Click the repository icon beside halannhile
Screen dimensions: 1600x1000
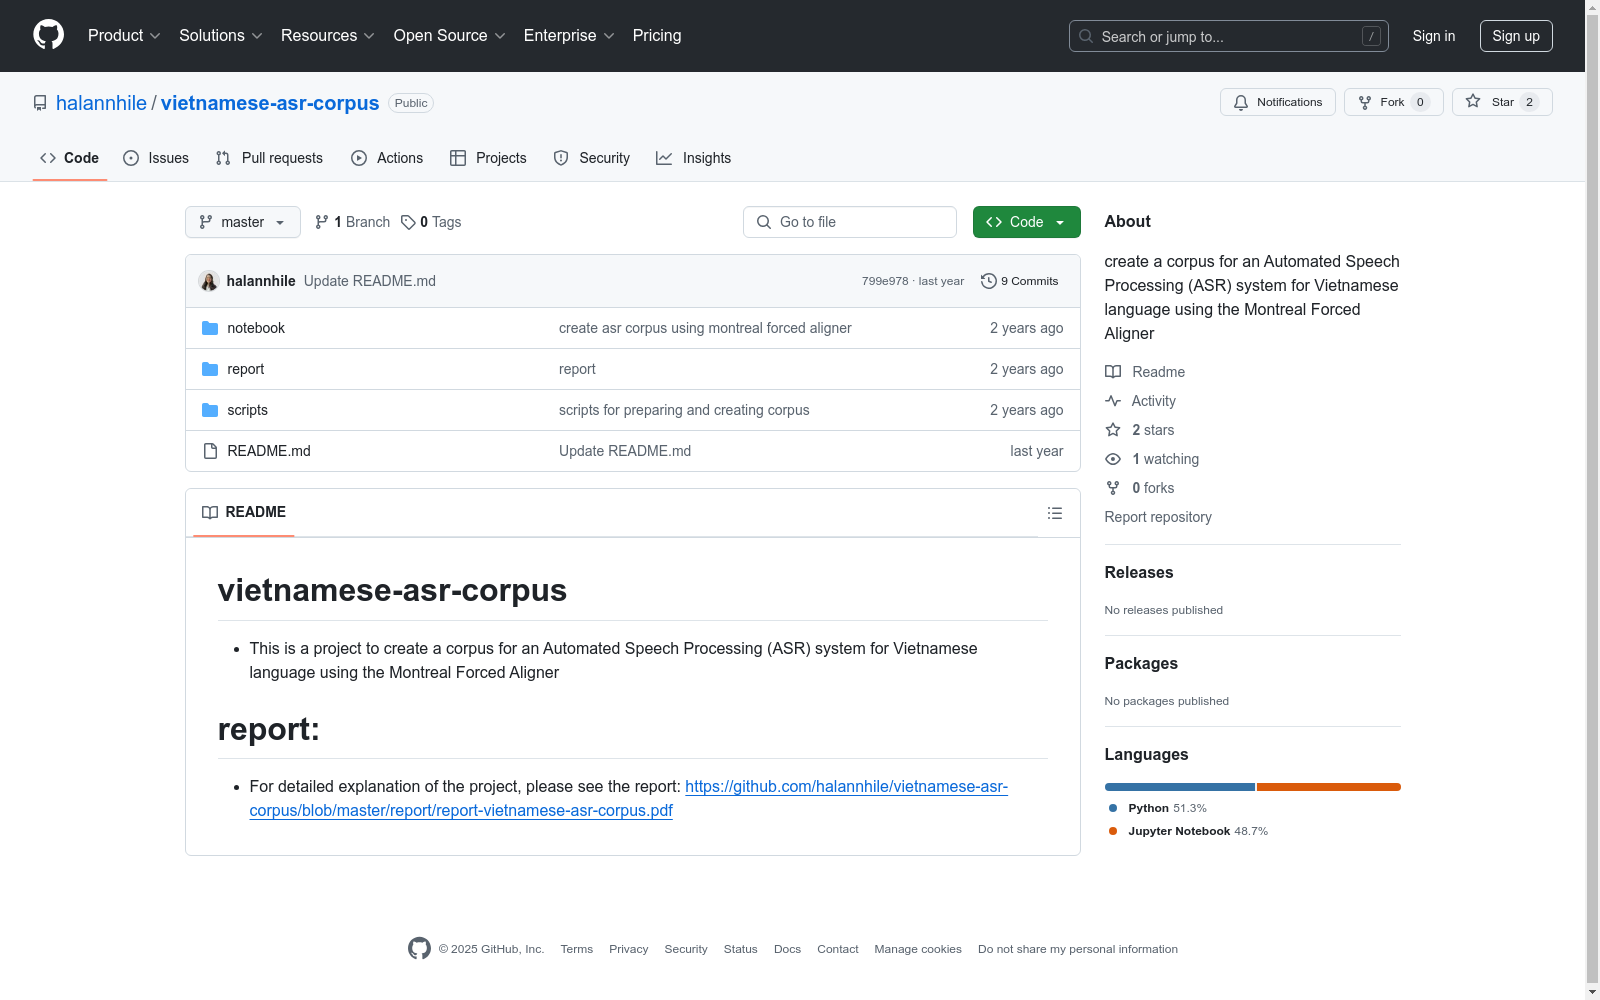coord(40,103)
